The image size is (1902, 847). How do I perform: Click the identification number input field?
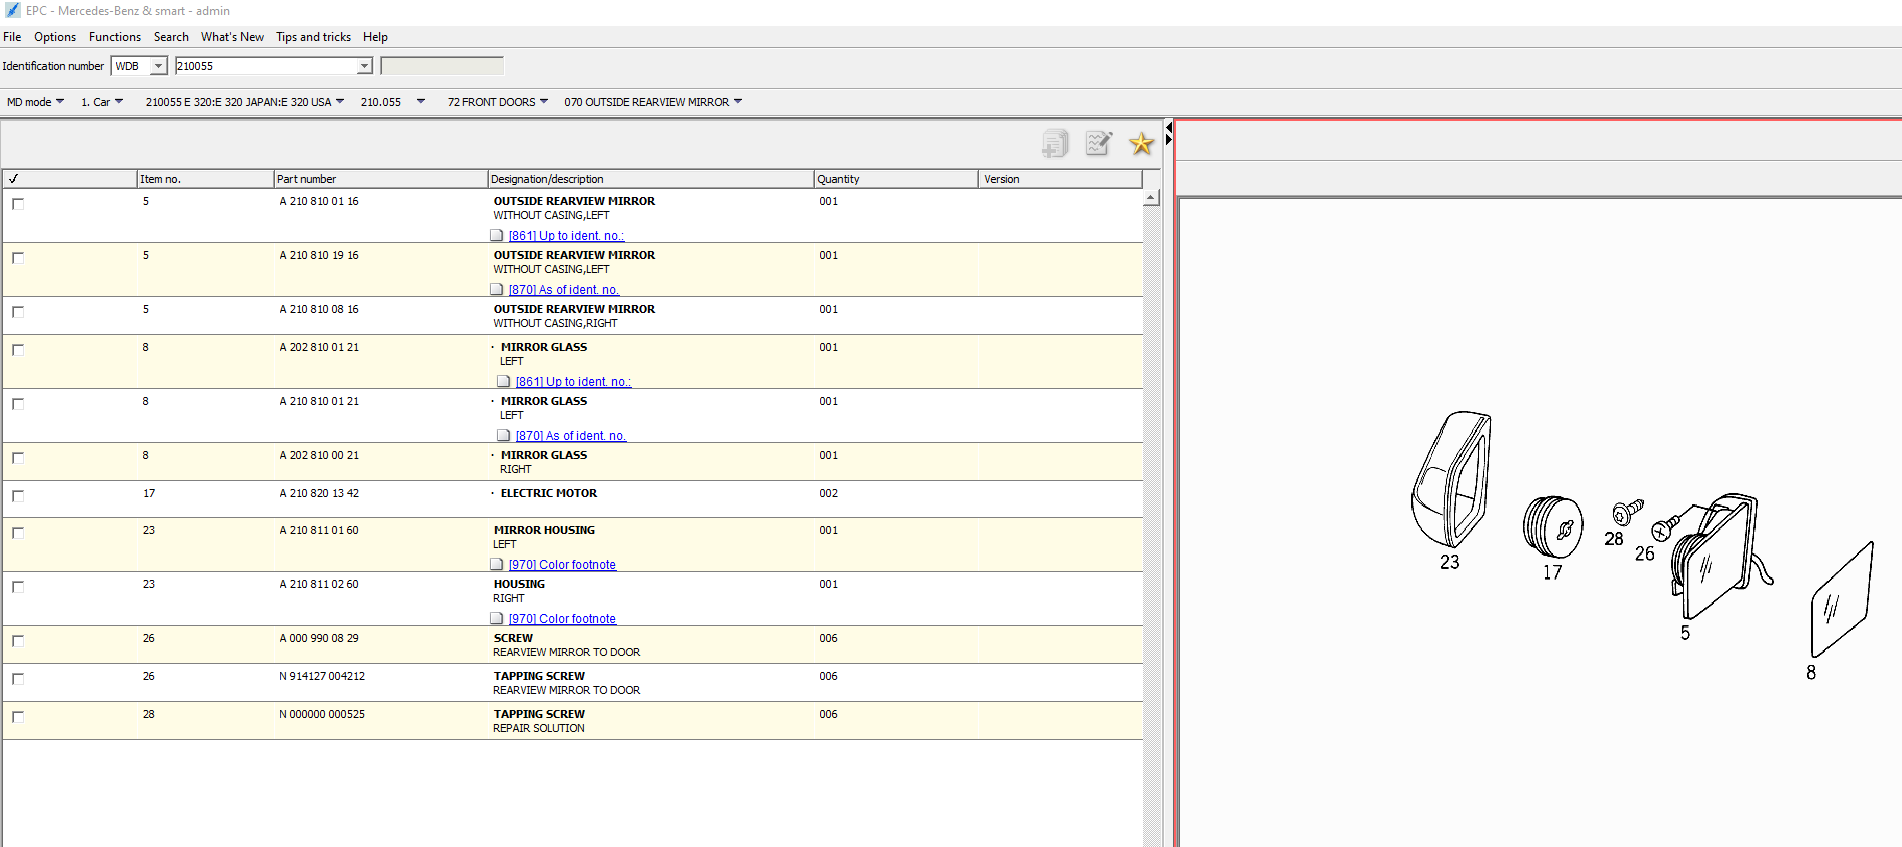[265, 66]
